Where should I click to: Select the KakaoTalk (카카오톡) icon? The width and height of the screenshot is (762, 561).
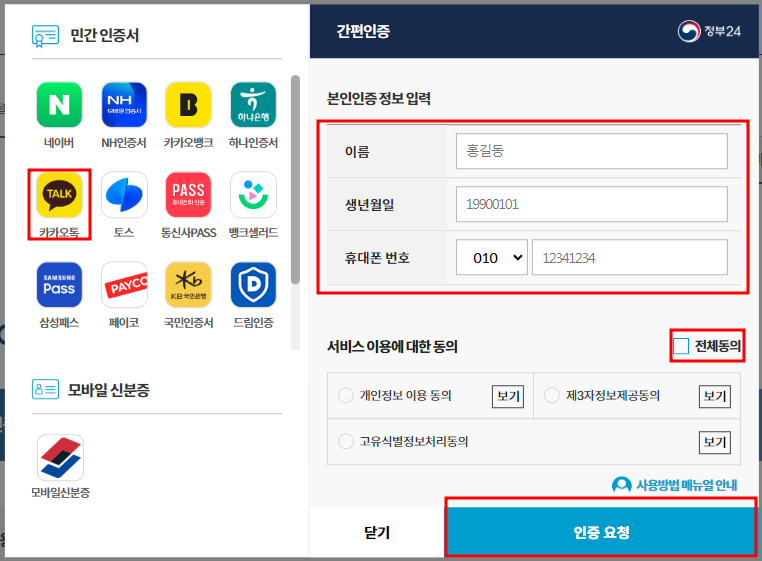[59, 195]
